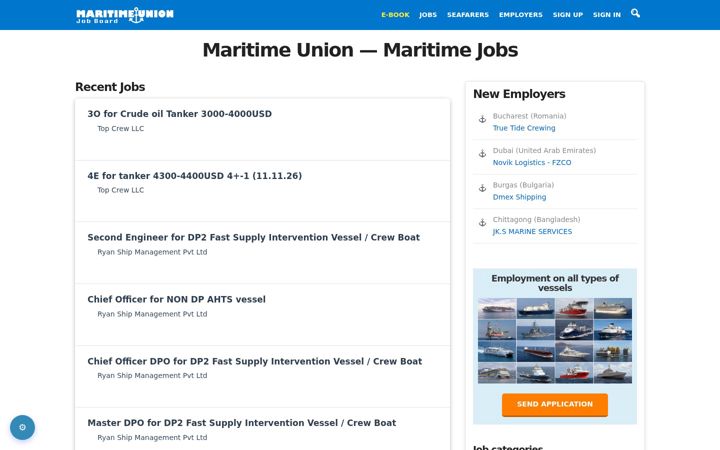The height and width of the screenshot is (450, 720).
Task: Open Master DPO for DP2 job listing
Action: click(242, 423)
